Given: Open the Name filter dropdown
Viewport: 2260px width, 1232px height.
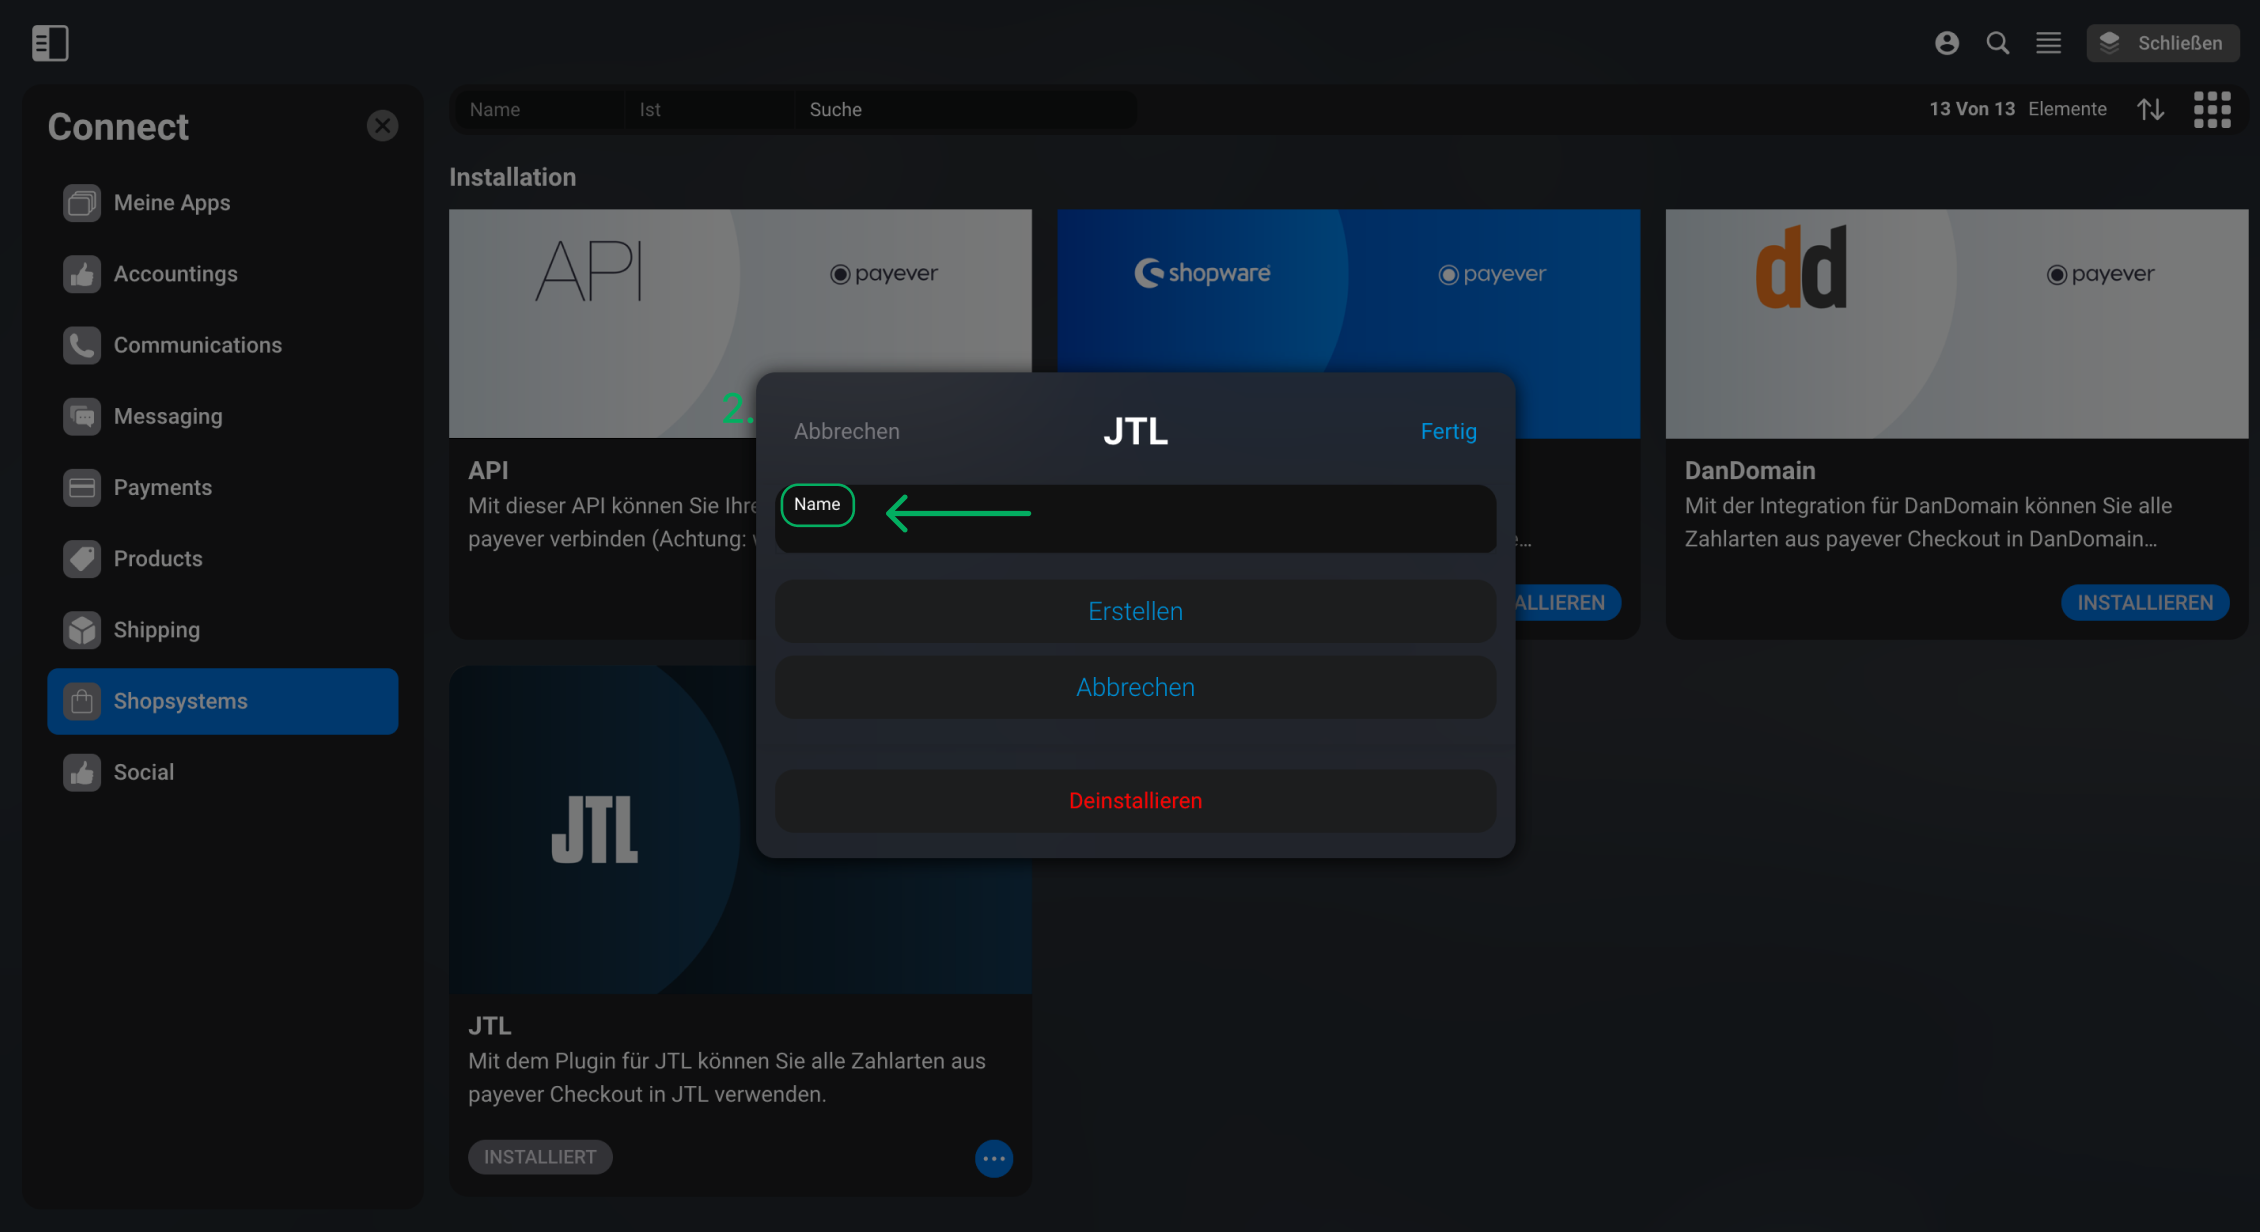Looking at the screenshot, I should pos(540,109).
